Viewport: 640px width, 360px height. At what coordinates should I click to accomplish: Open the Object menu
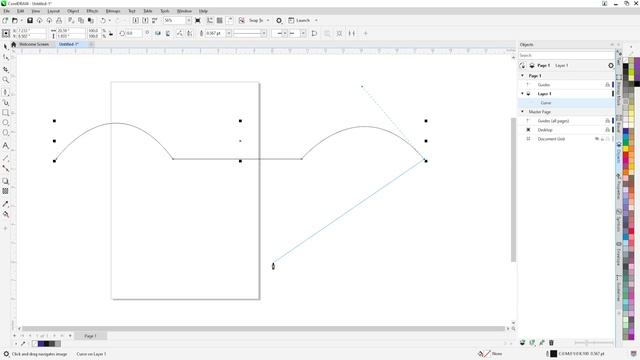click(73, 11)
